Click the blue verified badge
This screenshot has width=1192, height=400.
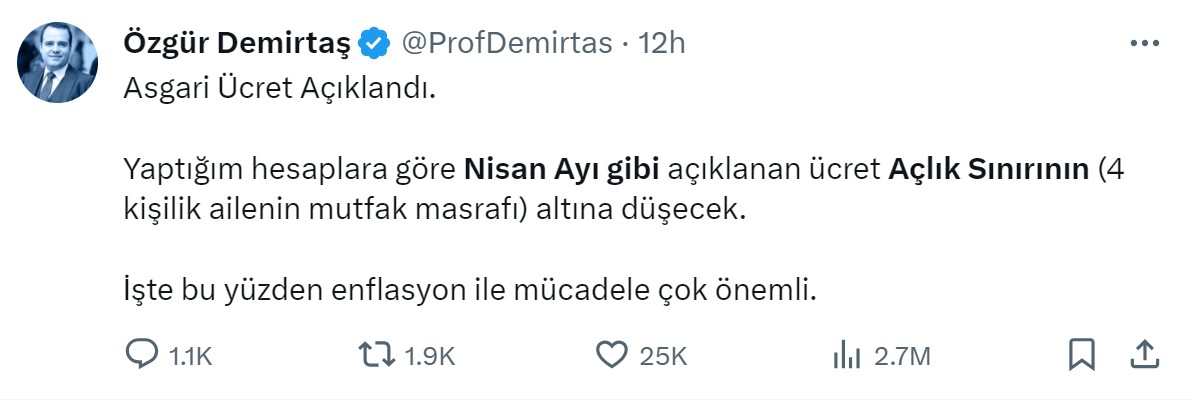(375, 43)
